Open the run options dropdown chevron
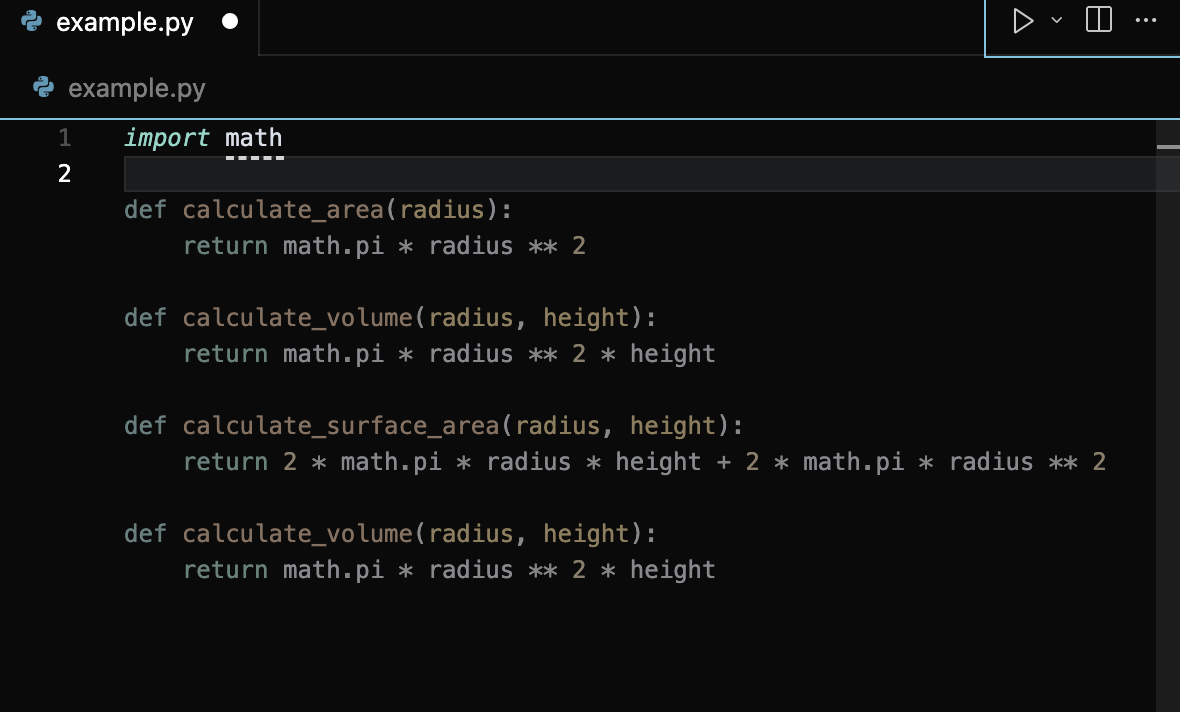This screenshot has width=1180, height=712. click(1057, 20)
